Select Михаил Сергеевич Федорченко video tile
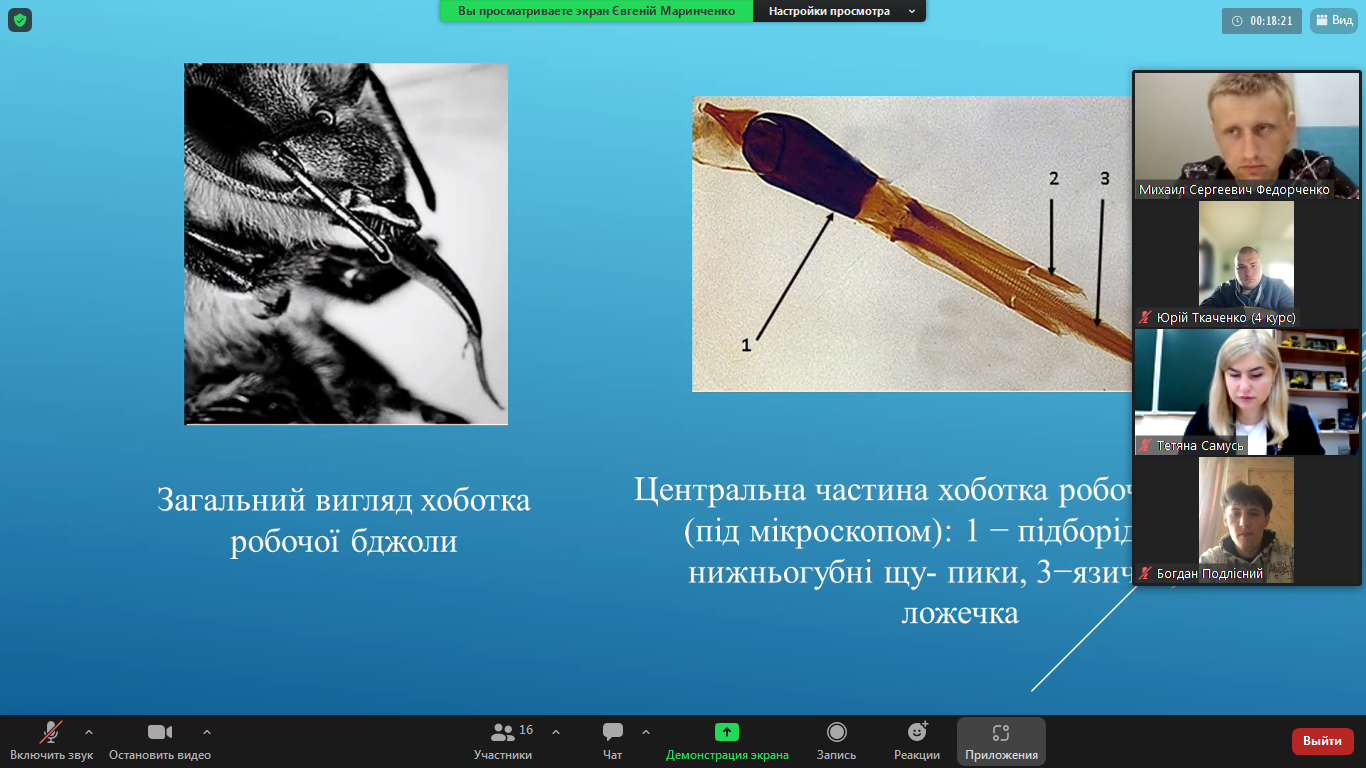 1246,135
